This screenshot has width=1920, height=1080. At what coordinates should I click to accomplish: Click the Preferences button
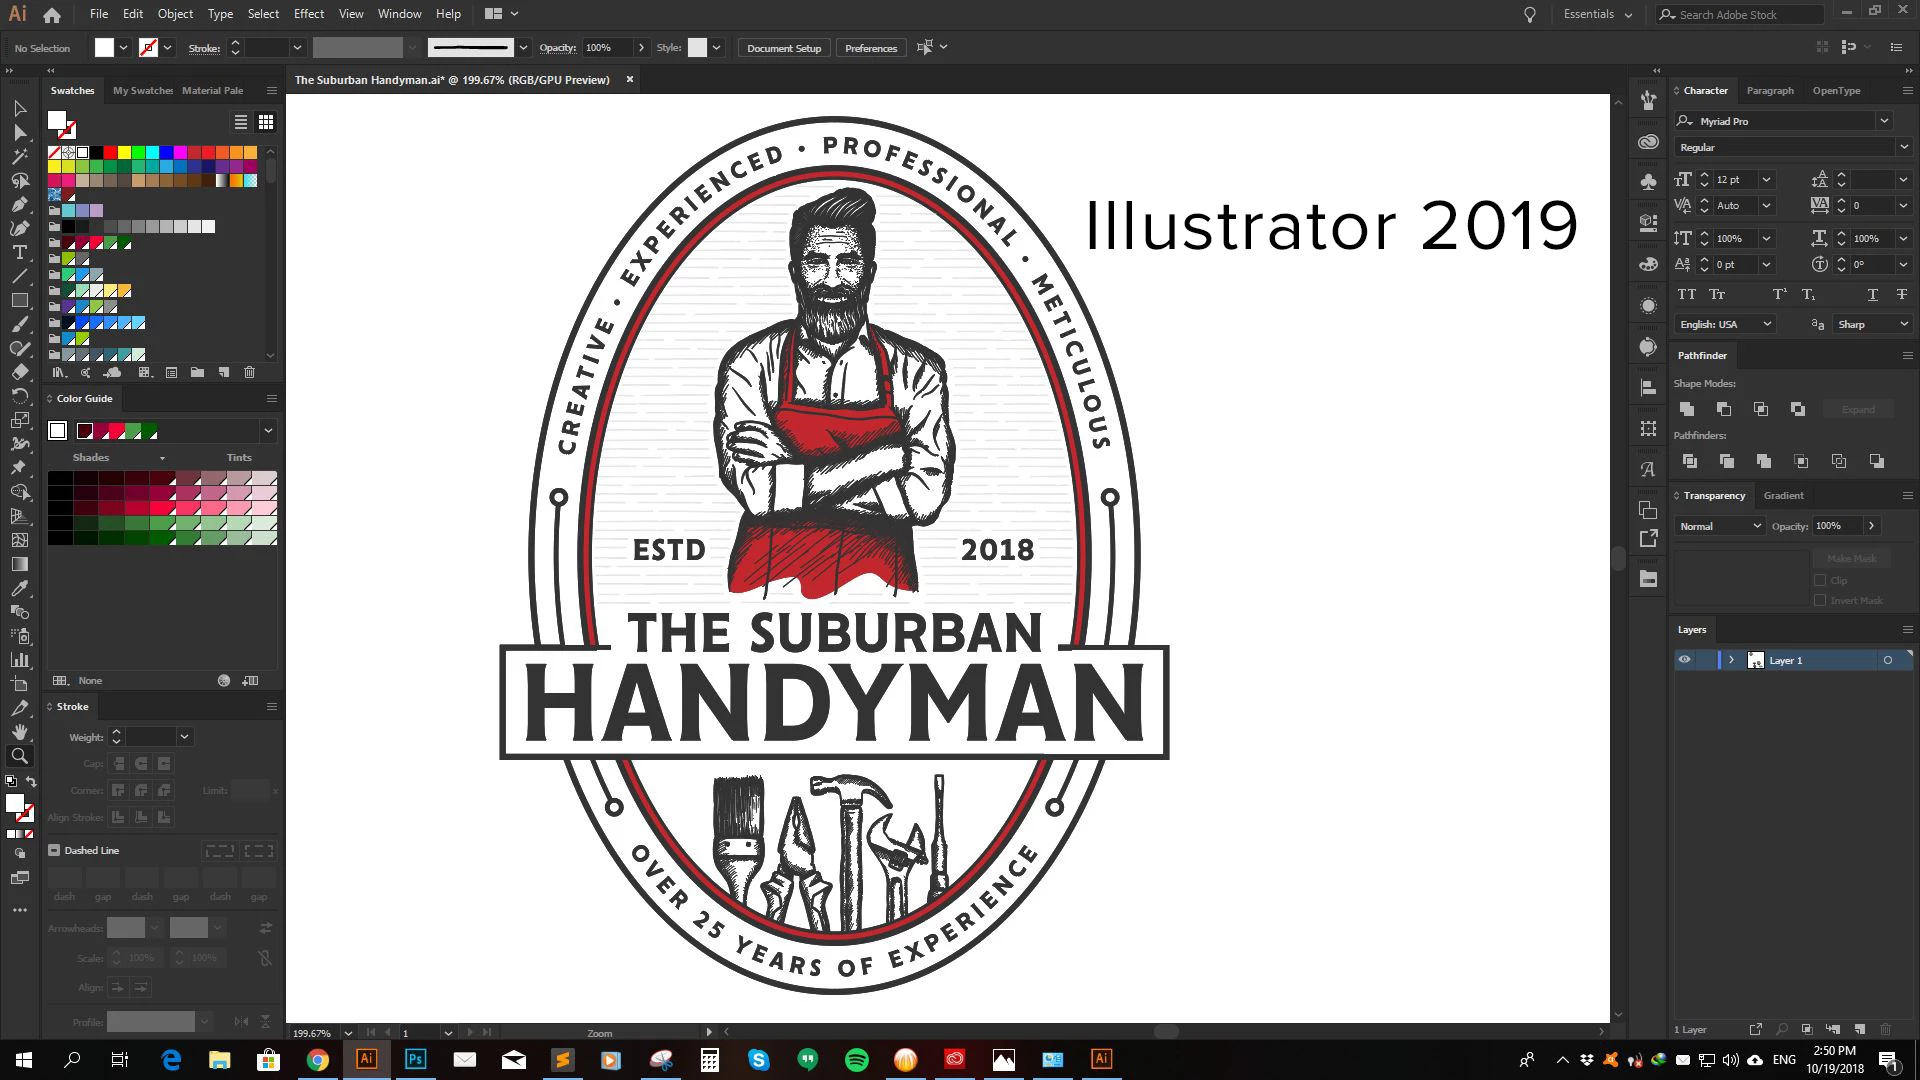click(x=870, y=48)
